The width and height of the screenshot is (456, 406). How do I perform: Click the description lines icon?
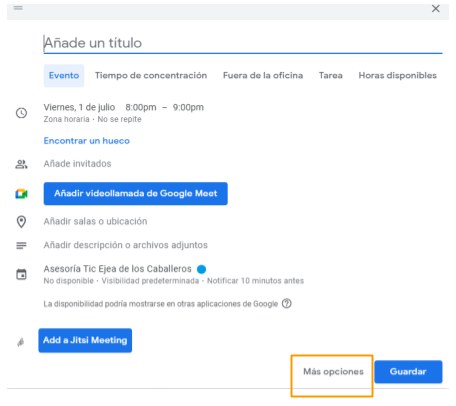[21, 246]
